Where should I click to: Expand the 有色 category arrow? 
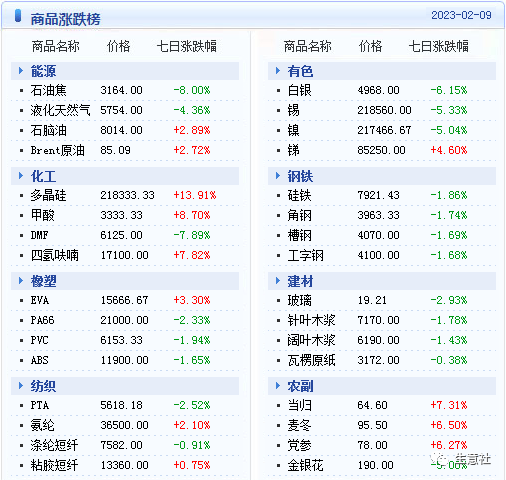(x=278, y=71)
